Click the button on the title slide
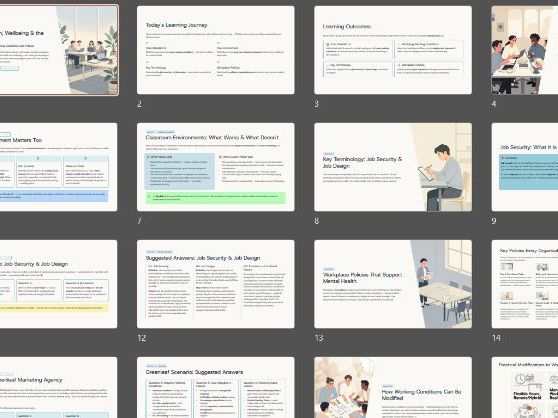 tap(9, 68)
